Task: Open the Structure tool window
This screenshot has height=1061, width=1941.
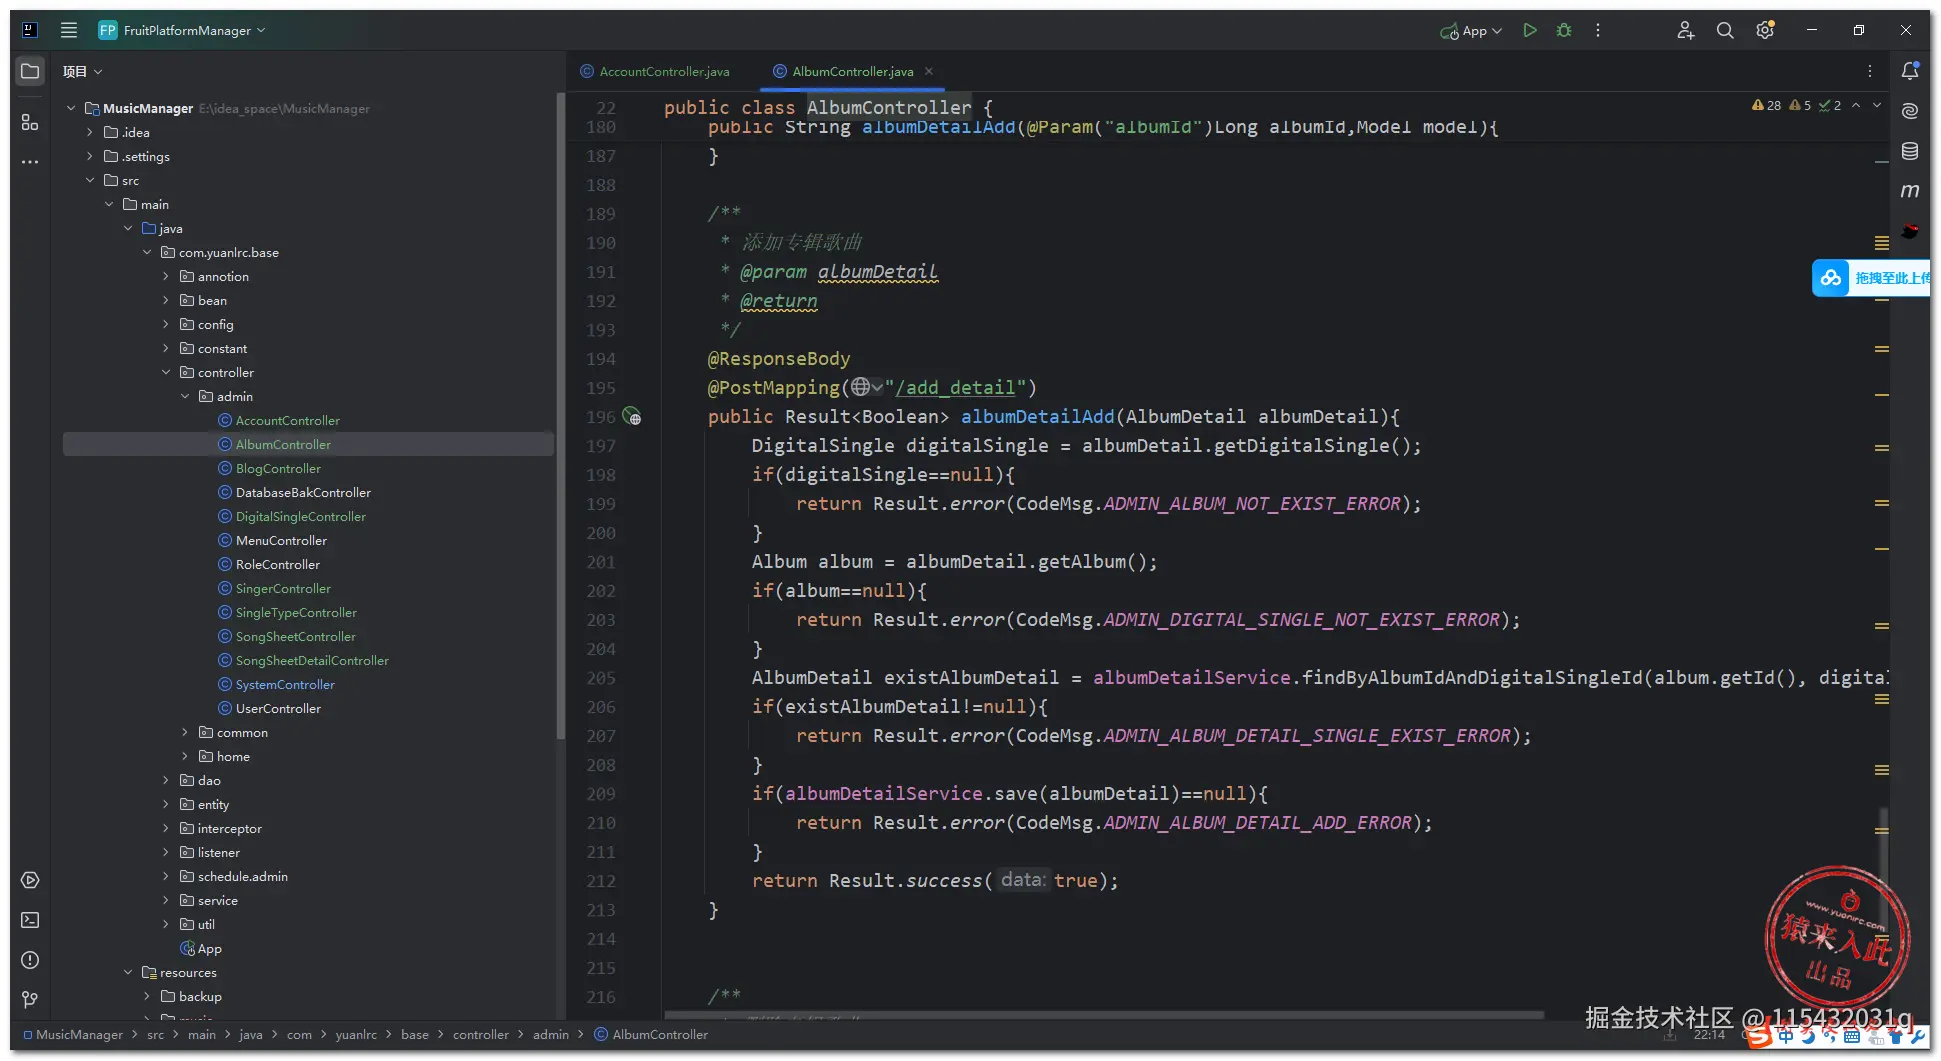Action: point(30,122)
